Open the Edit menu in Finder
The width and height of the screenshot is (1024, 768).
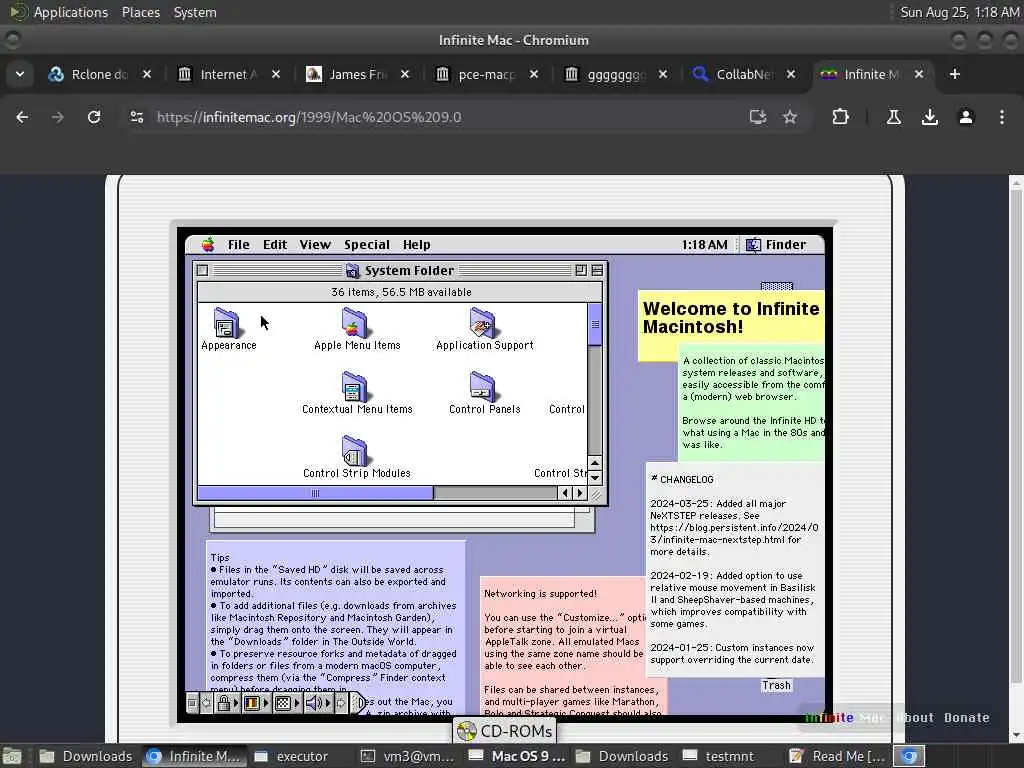275,244
